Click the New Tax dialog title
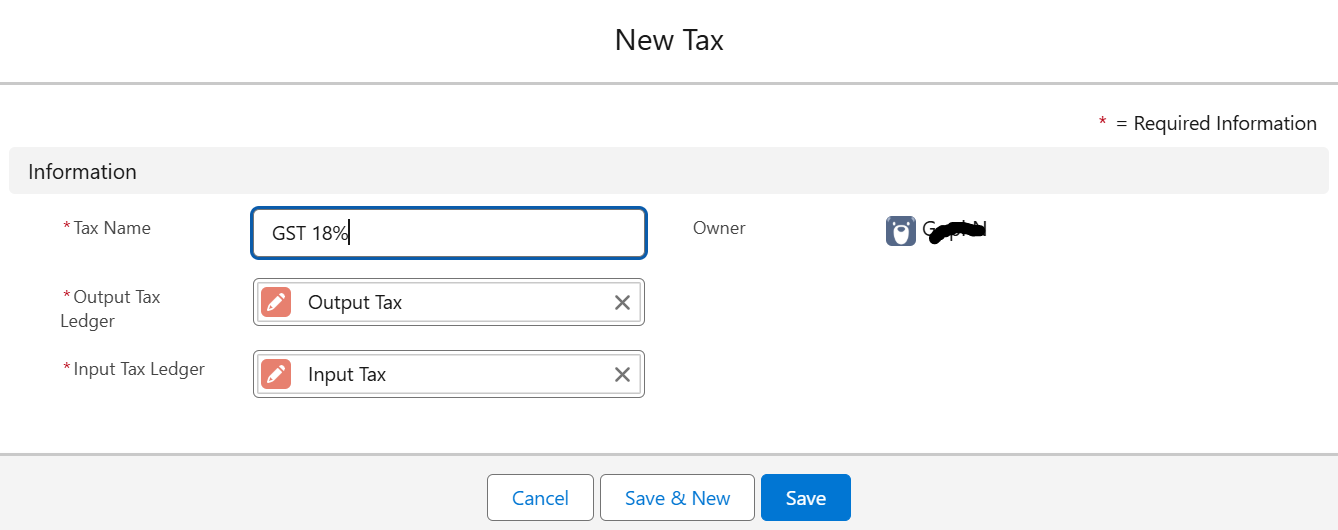The height and width of the screenshot is (530, 1338). 669,40
